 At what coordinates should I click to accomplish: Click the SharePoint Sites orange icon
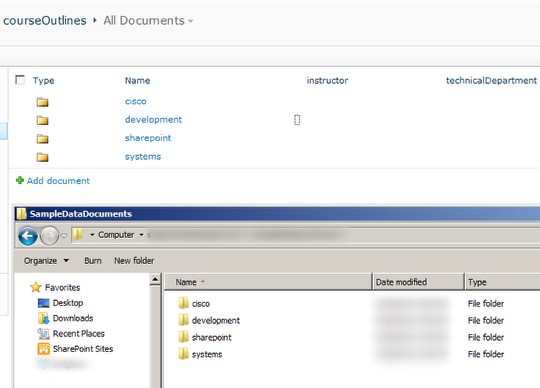coord(43,349)
